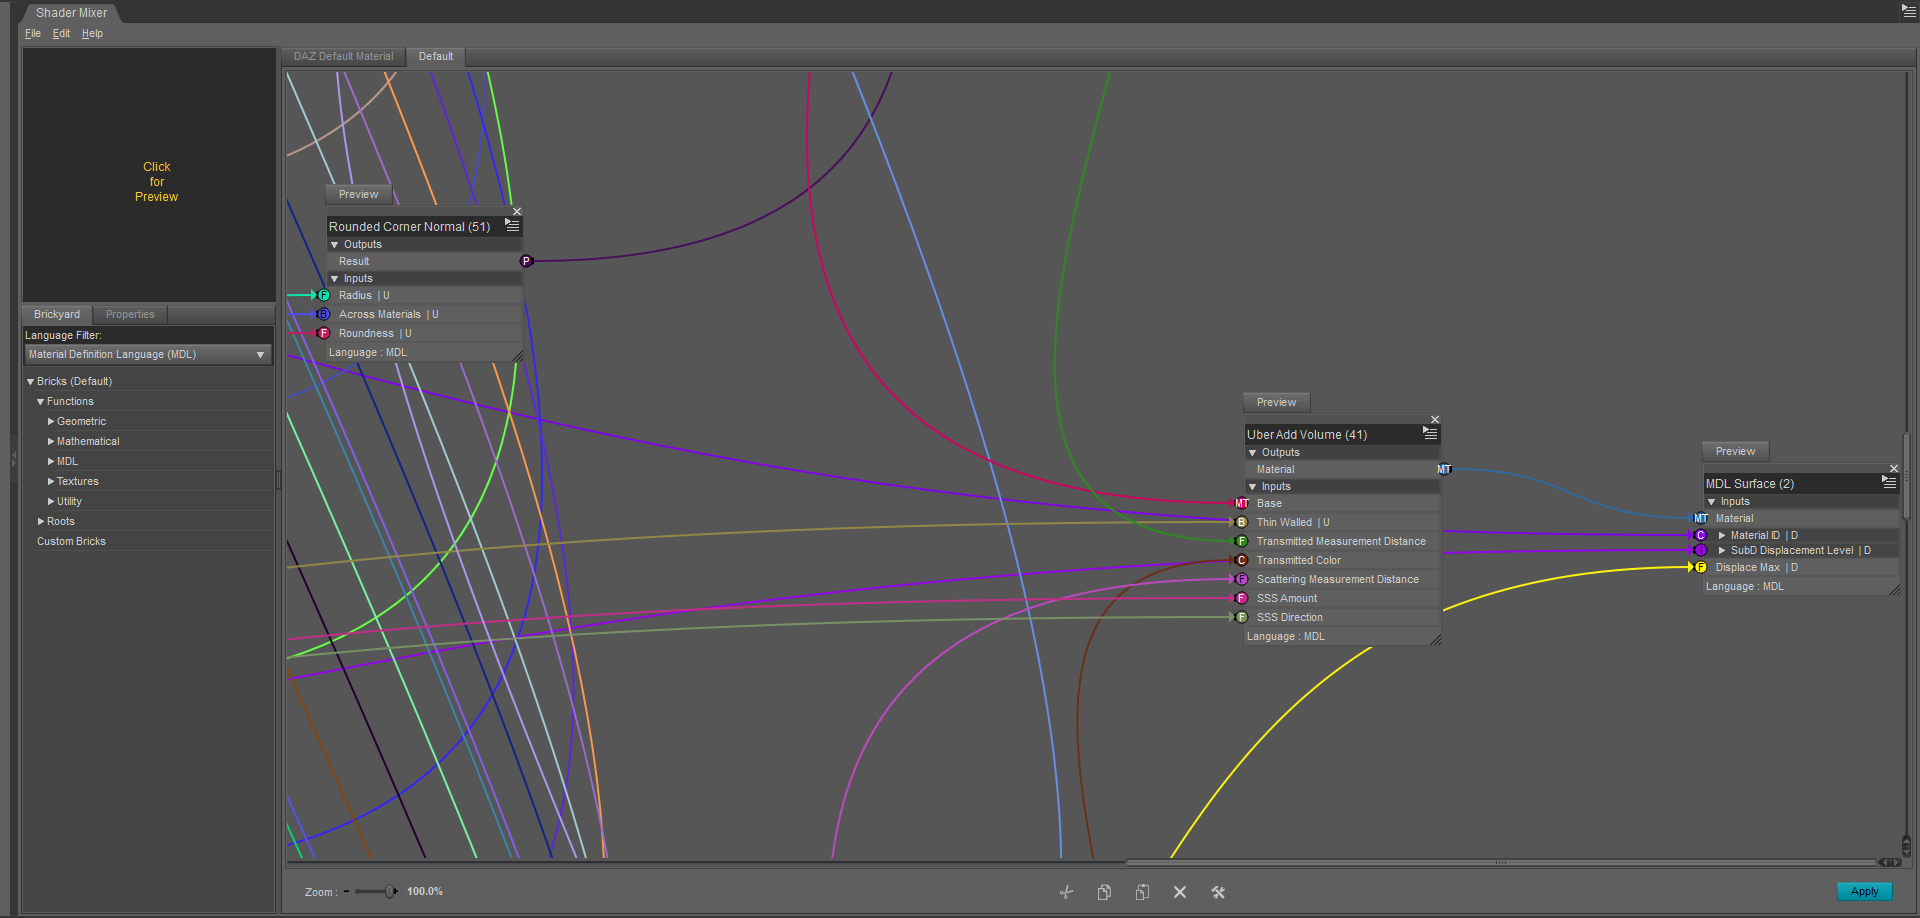Expand the Geometric functions tree item

[51, 422]
